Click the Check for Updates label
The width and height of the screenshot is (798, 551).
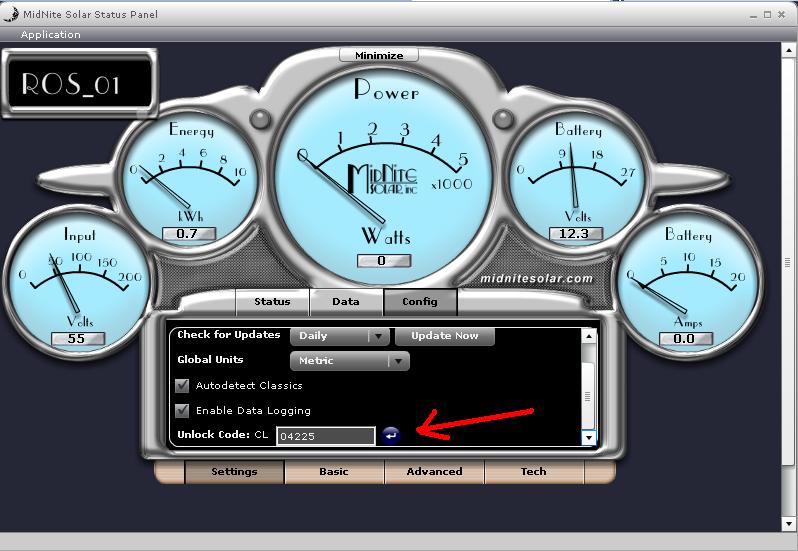[229, 335]
